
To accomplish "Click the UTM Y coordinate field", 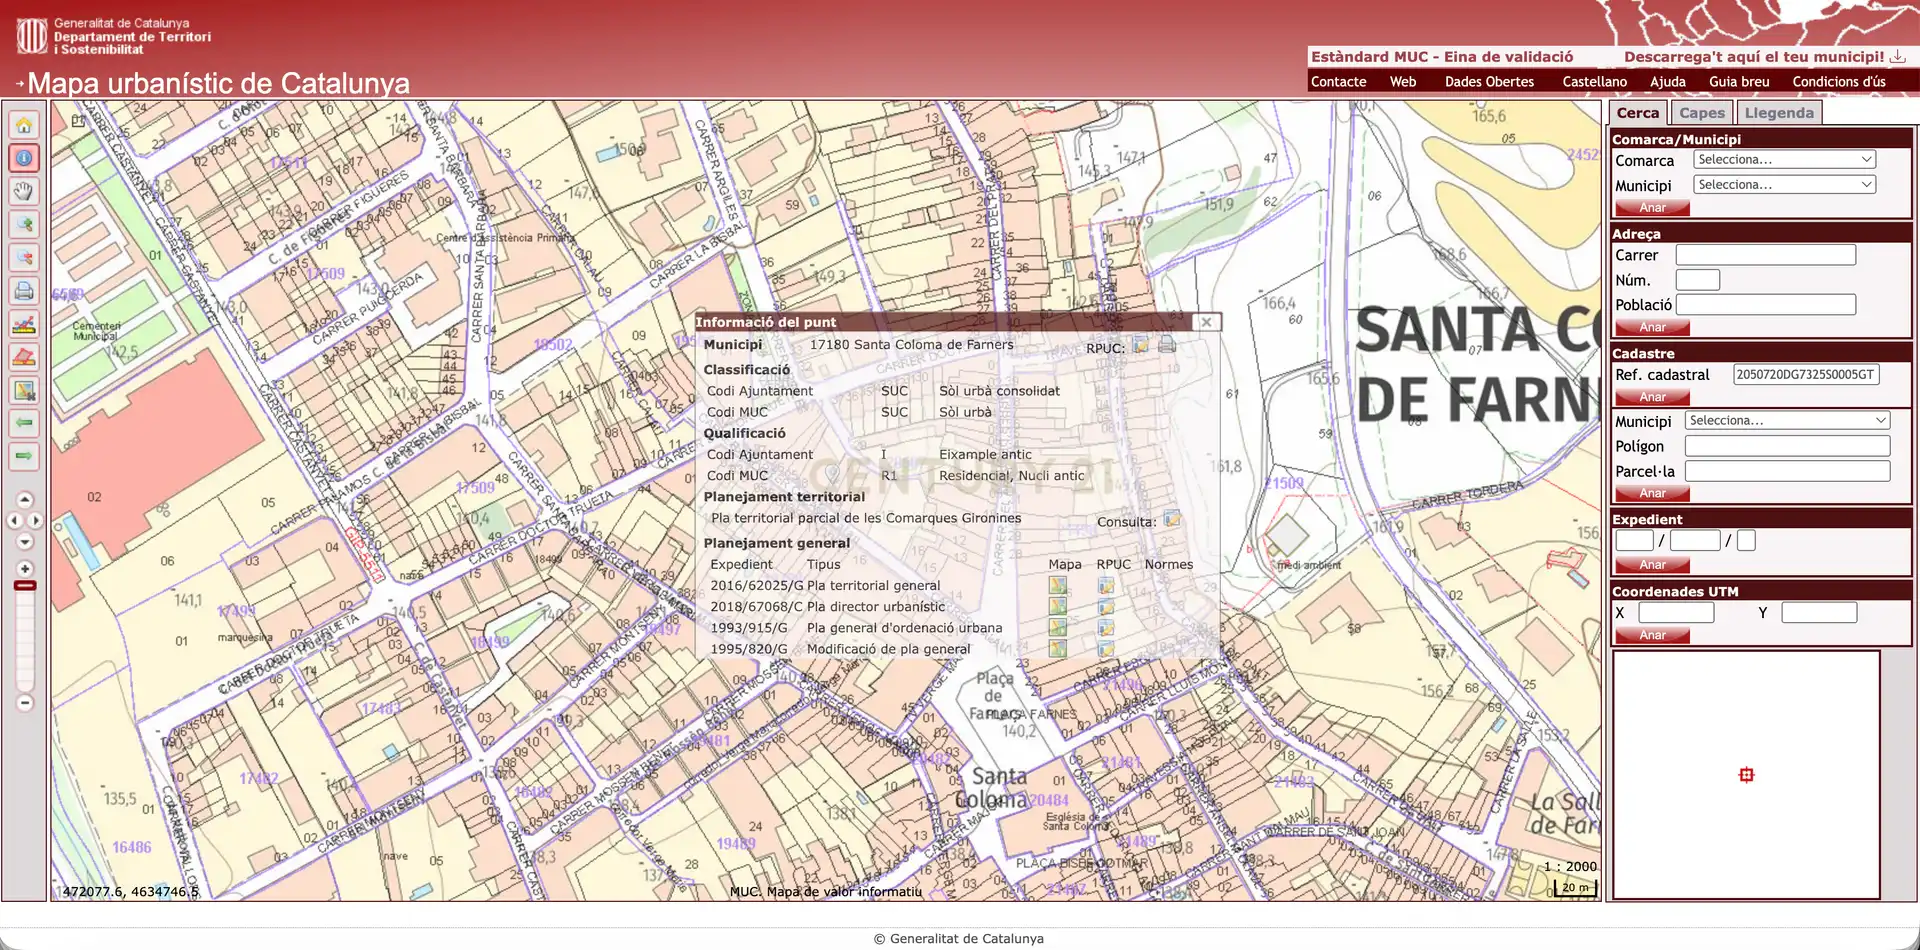I will (1819, 612).
